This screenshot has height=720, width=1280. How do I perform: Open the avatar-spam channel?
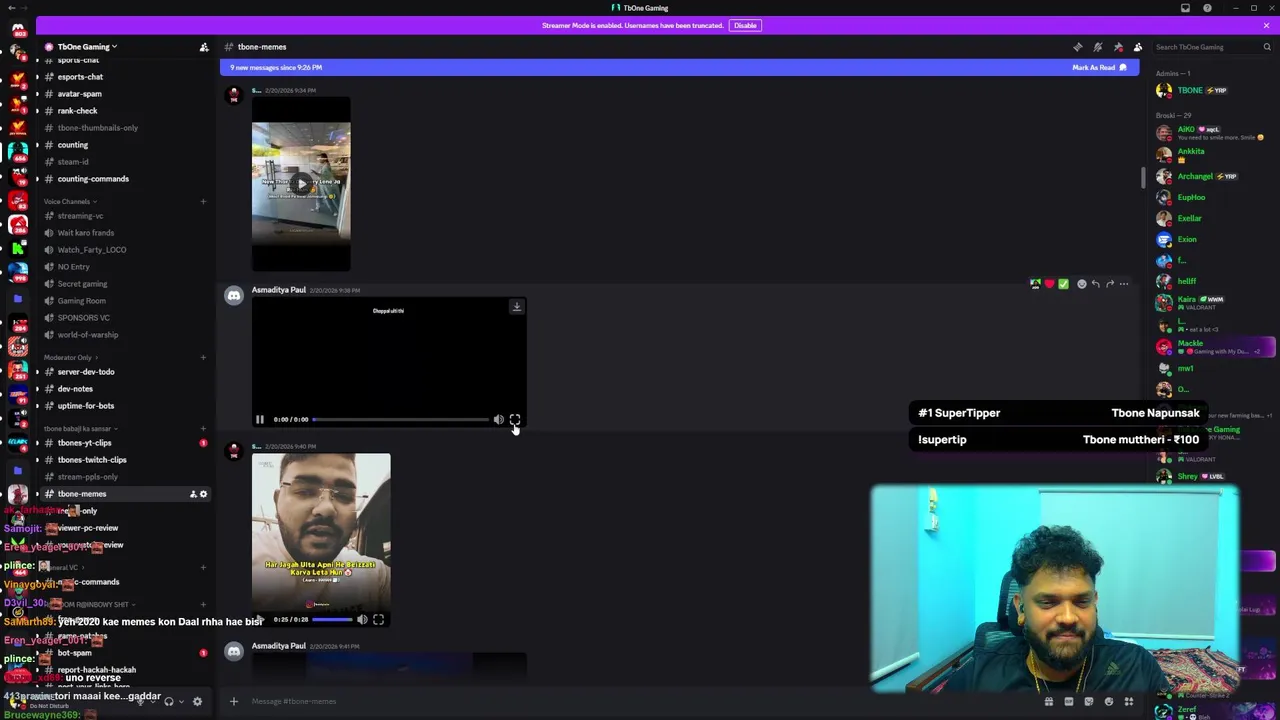79,94
